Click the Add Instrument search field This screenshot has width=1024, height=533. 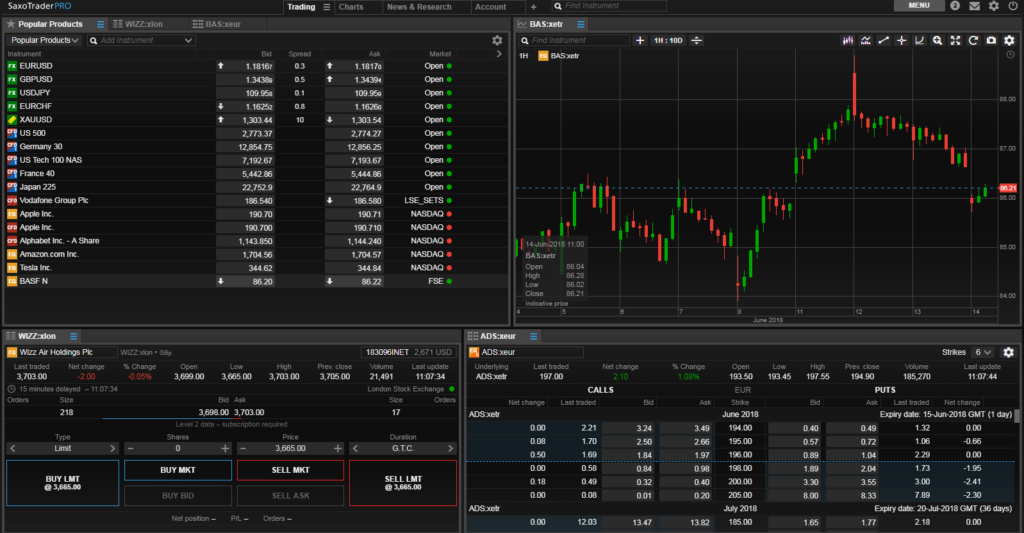coord(141,41)
